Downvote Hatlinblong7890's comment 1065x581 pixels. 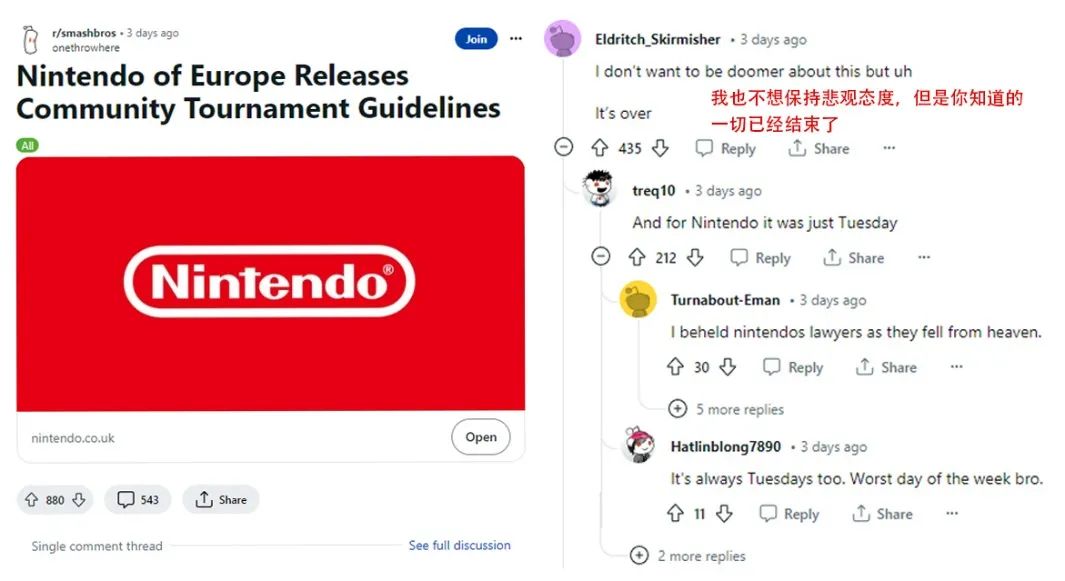tap(725, 514)
